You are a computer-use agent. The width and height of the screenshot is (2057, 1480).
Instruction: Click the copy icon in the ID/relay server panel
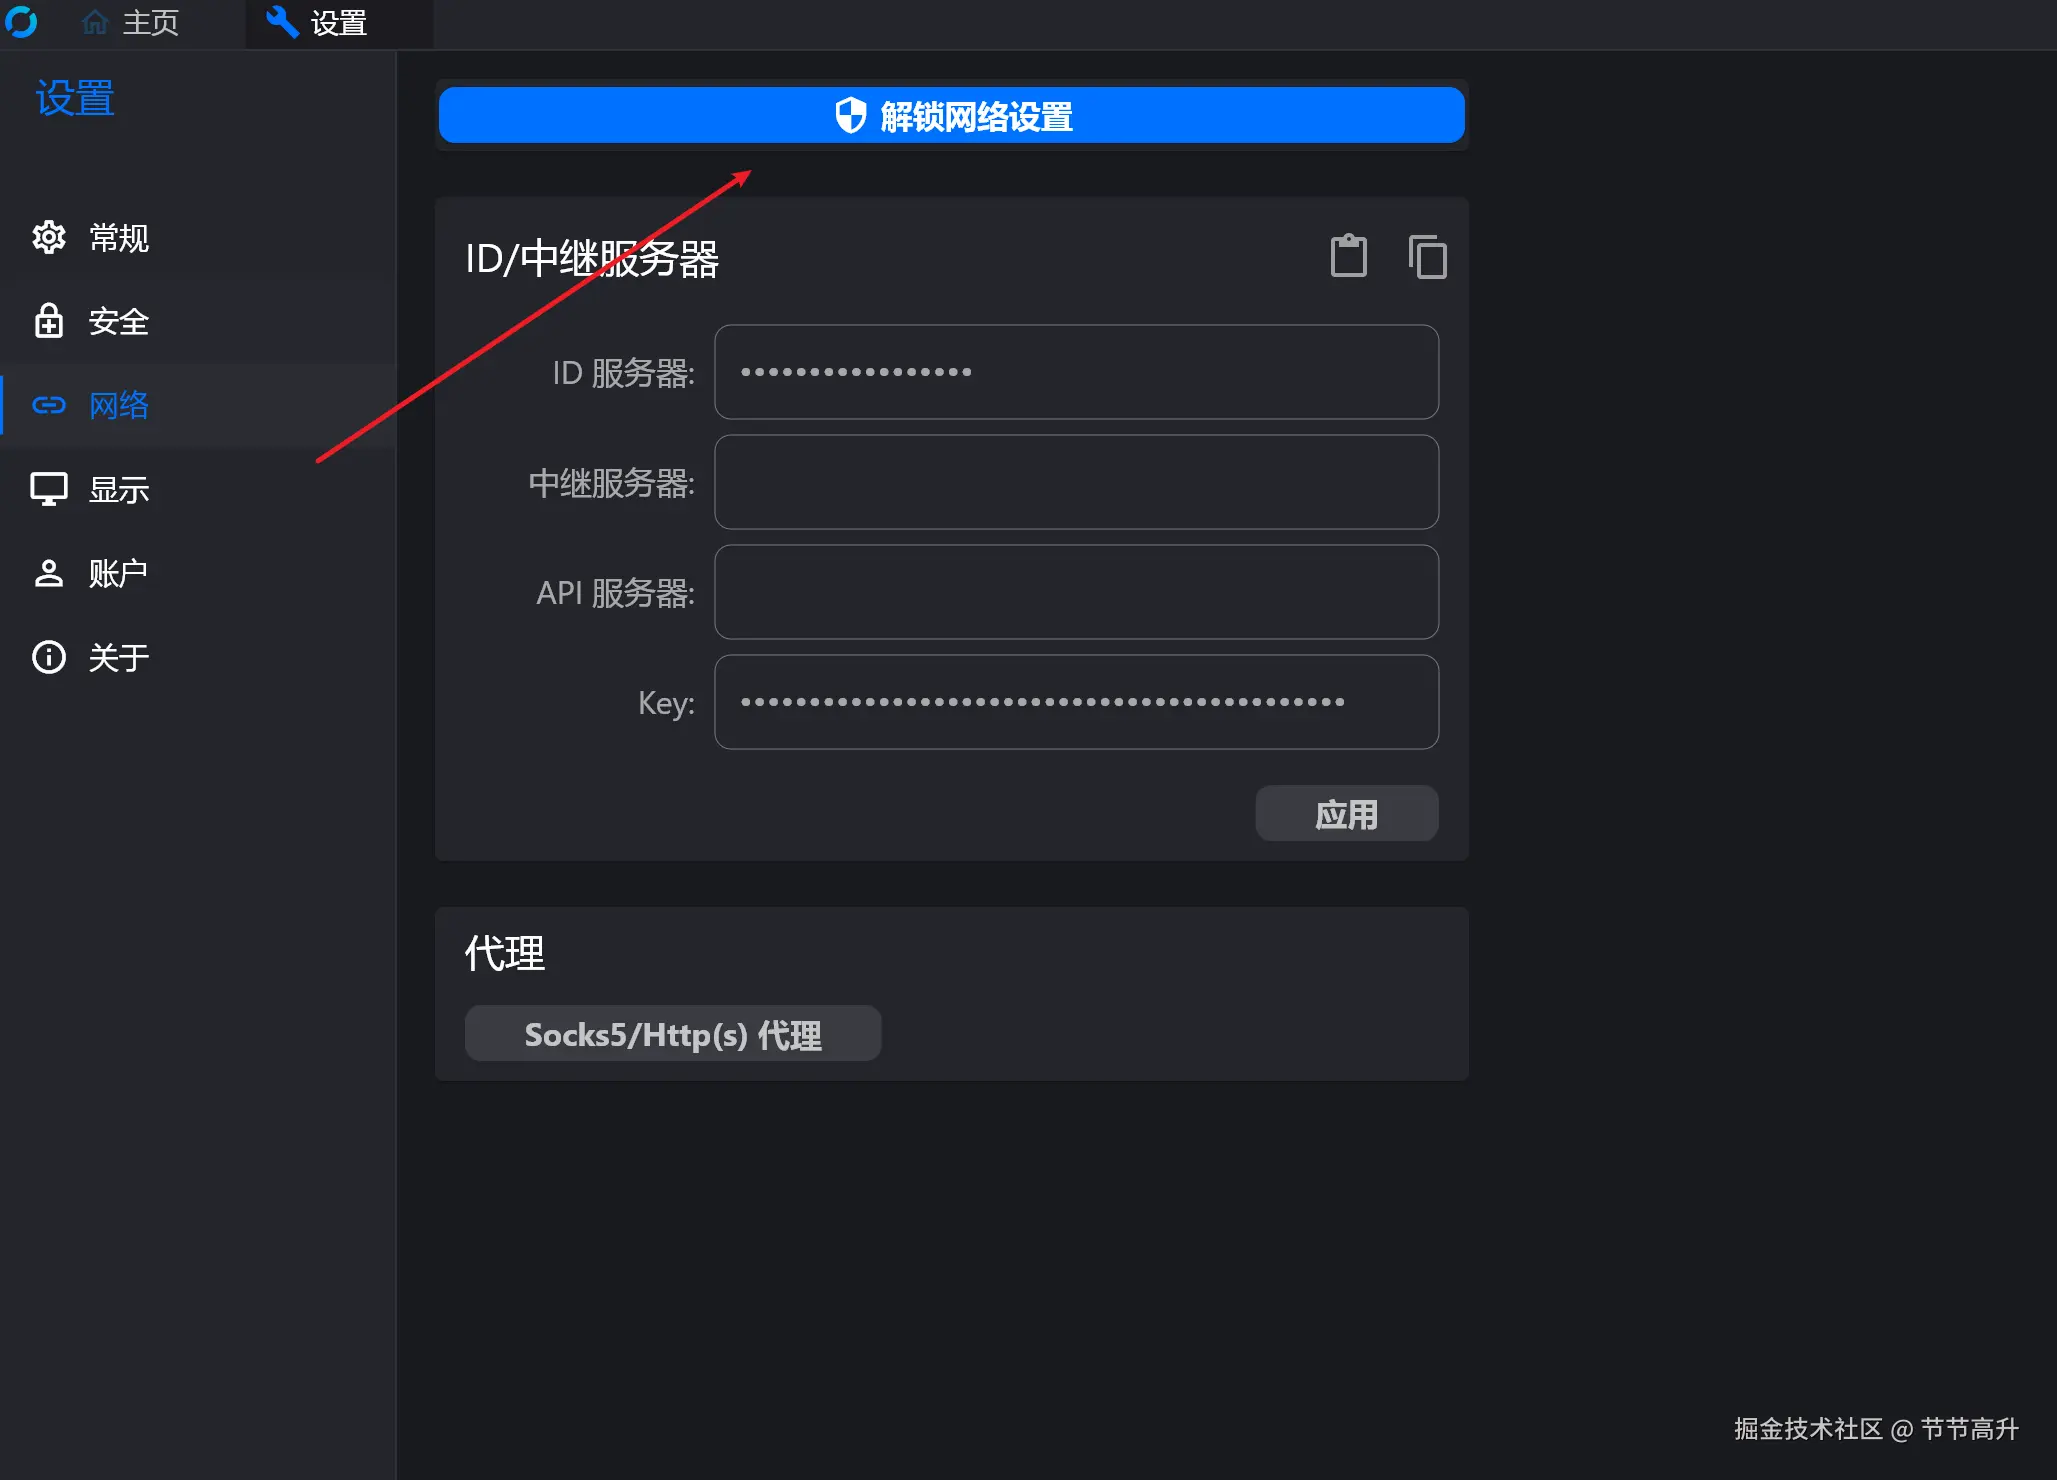[x=1427, y=257]
